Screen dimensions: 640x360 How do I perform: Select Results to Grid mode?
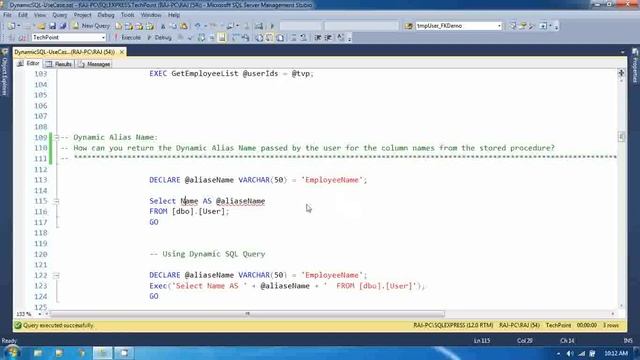(270, 38)
